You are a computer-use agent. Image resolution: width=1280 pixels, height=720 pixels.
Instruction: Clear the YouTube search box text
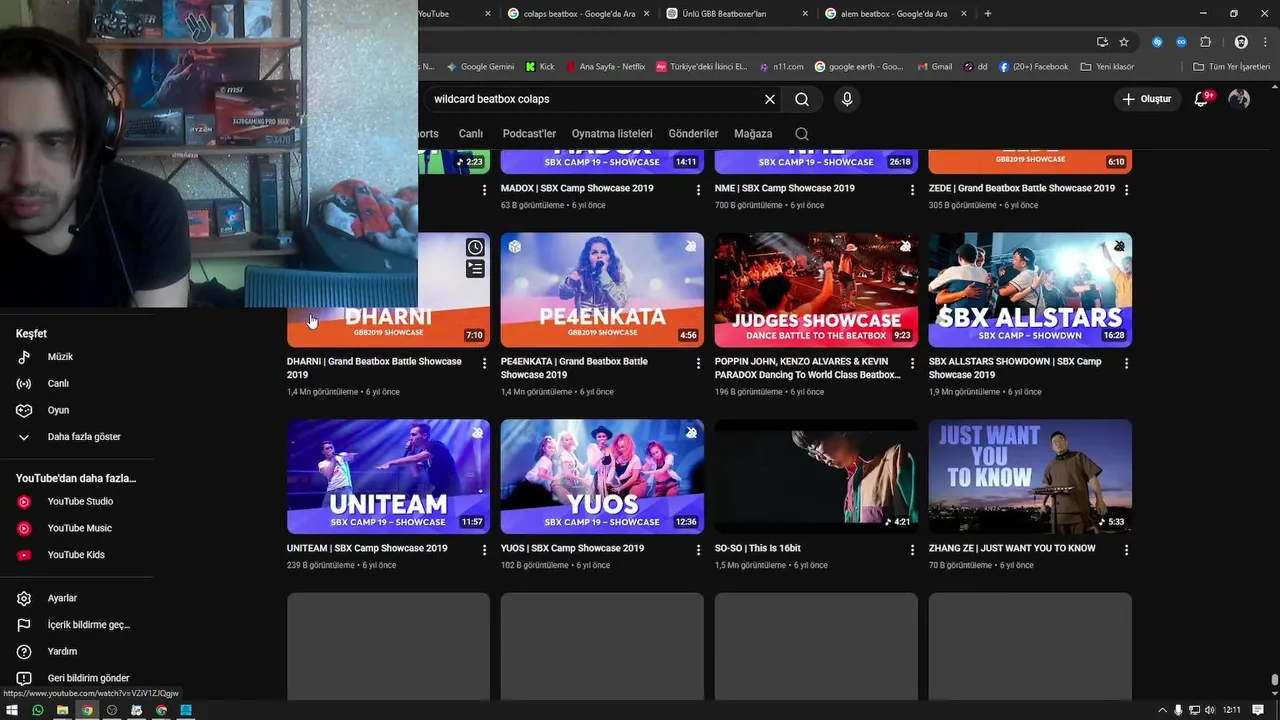click(770, 99)
